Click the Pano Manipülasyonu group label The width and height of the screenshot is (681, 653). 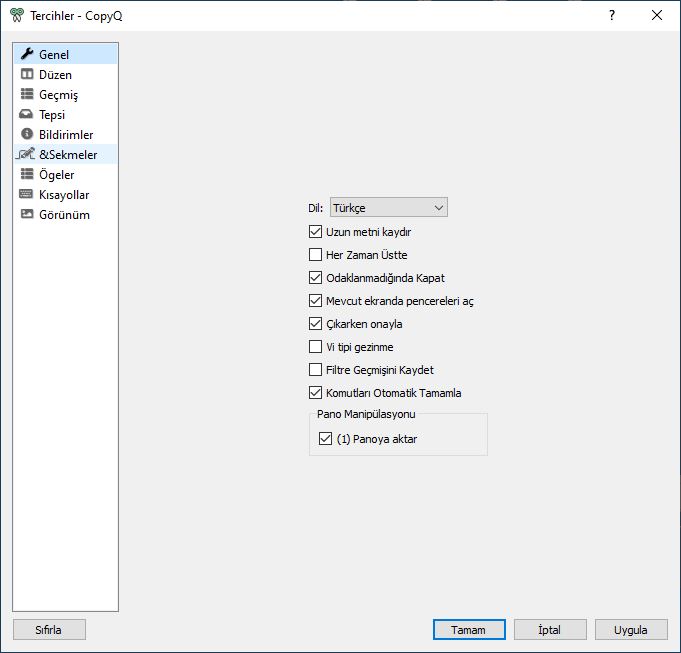coord(366,414)
